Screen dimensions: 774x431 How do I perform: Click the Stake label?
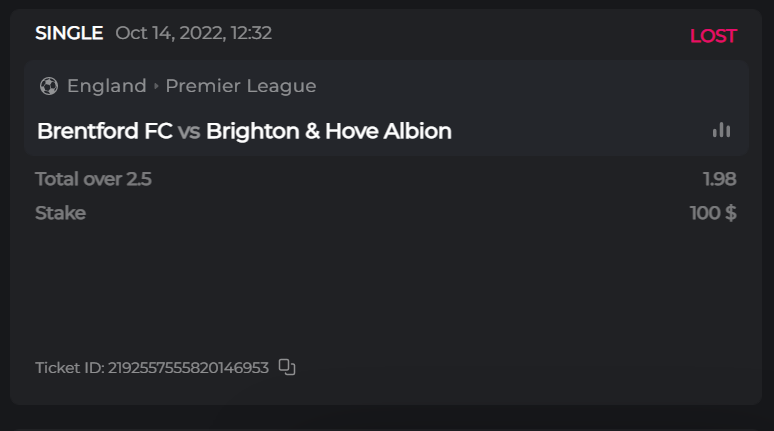pyautogui.click(x=60, y=213)
